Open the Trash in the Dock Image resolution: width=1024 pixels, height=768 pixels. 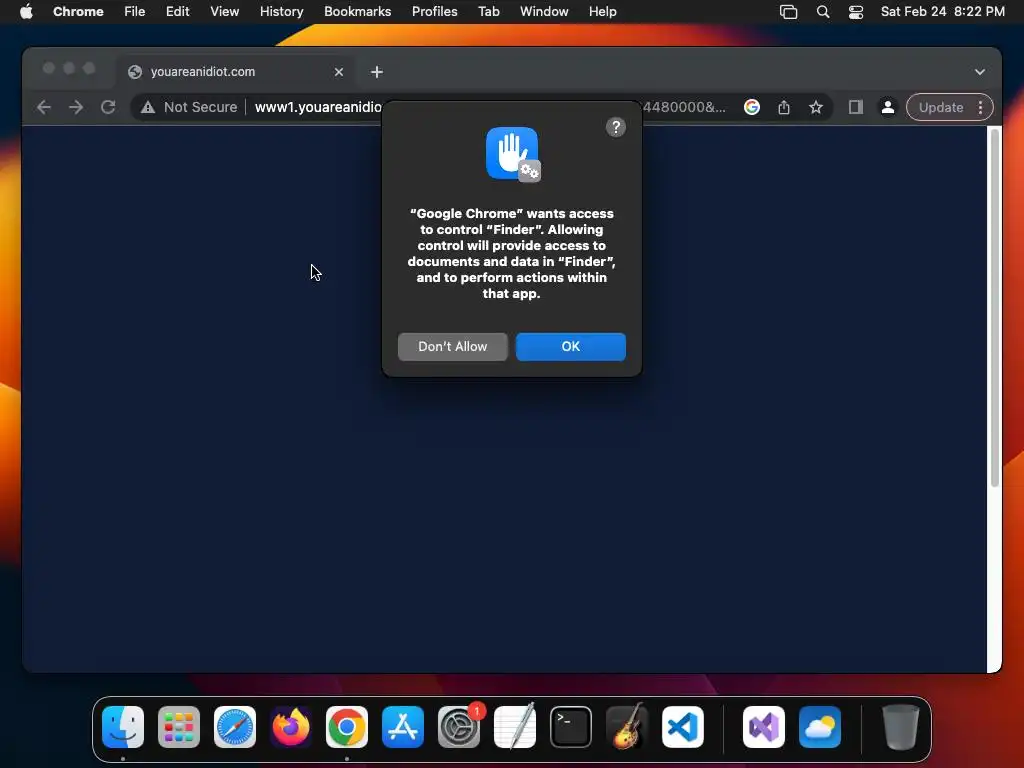901,727
